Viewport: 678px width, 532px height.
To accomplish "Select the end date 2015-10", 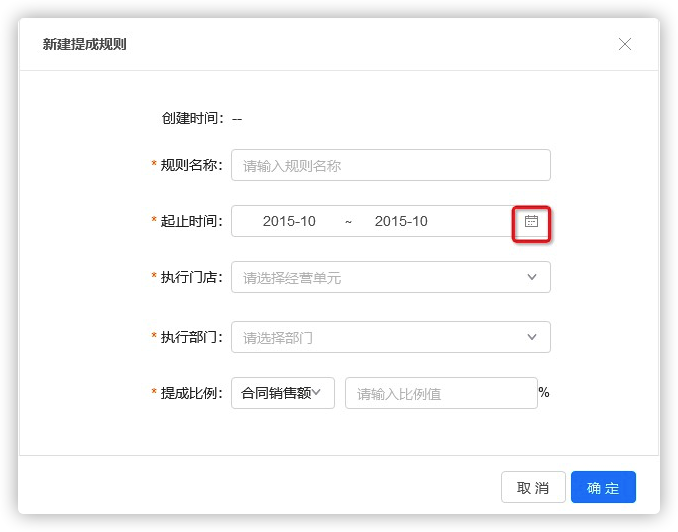I will pyautogui.click(x=401, y=221).
